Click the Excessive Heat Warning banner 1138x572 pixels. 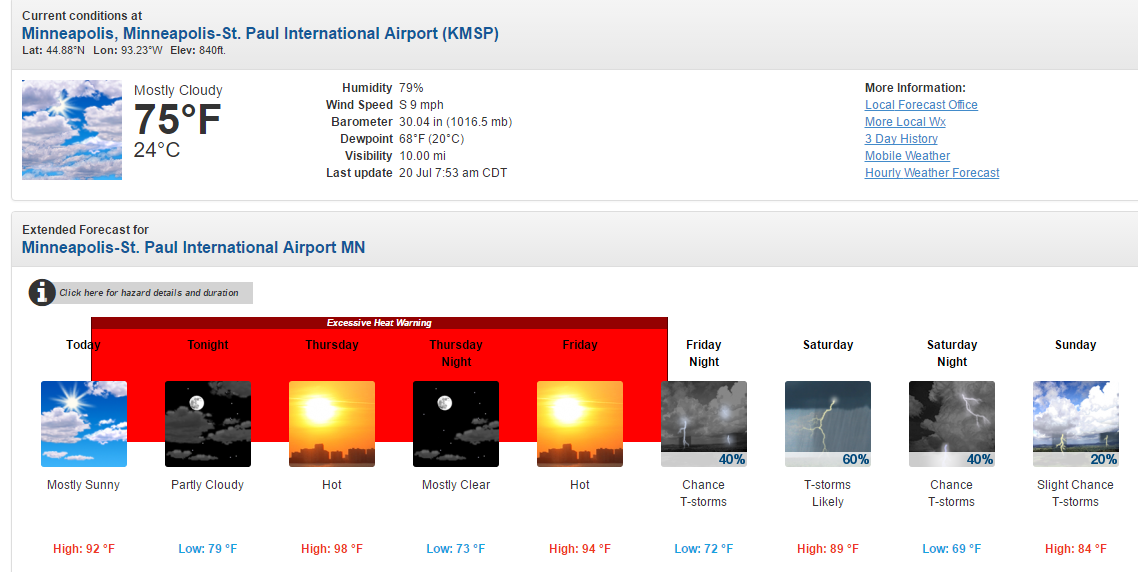(x=379, y=323)
